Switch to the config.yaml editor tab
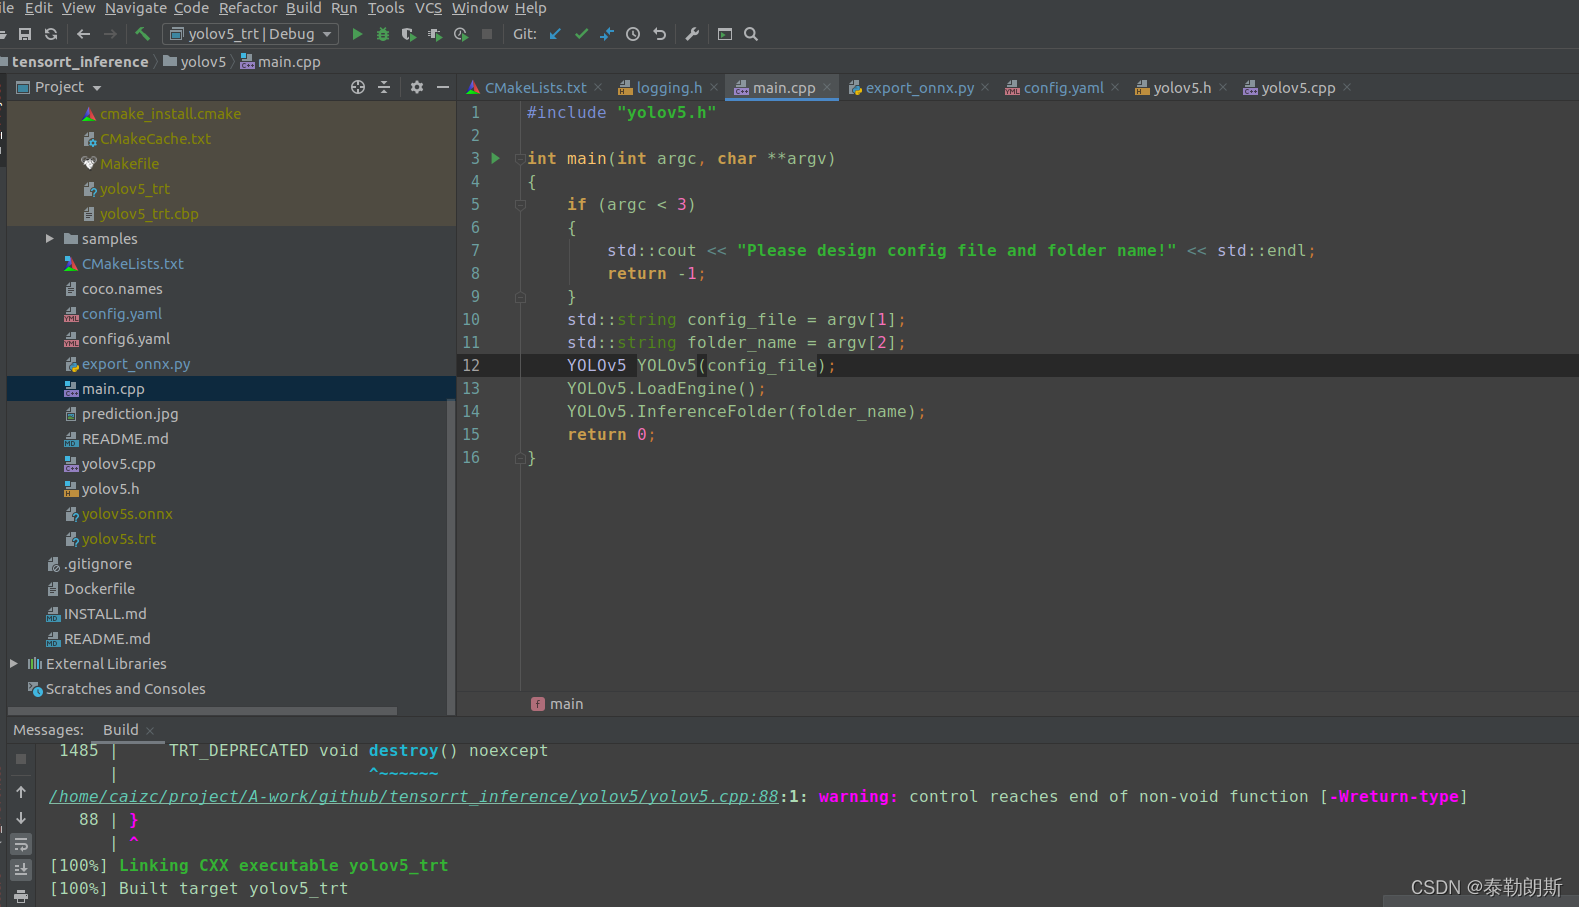Viewport: 1579px width, 907px height. pos(1063,88)
